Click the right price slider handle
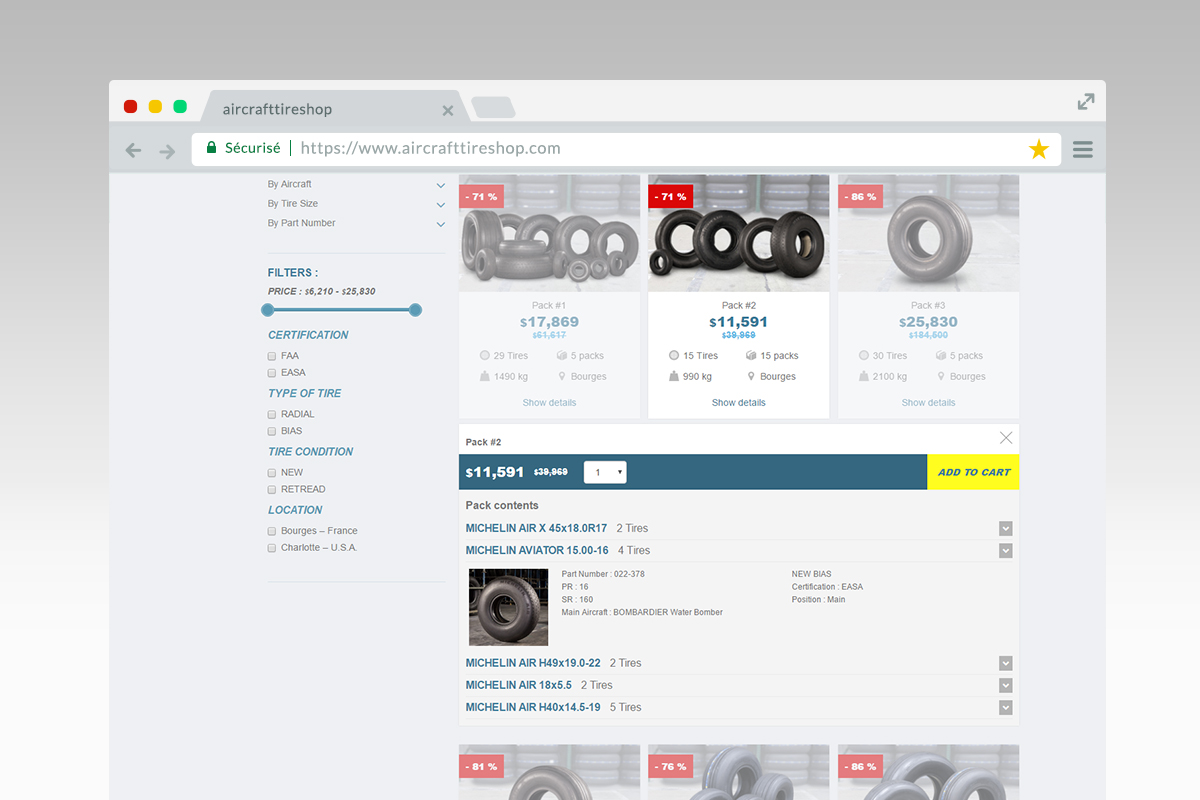The image size is (1200, 800). [415, 310]
